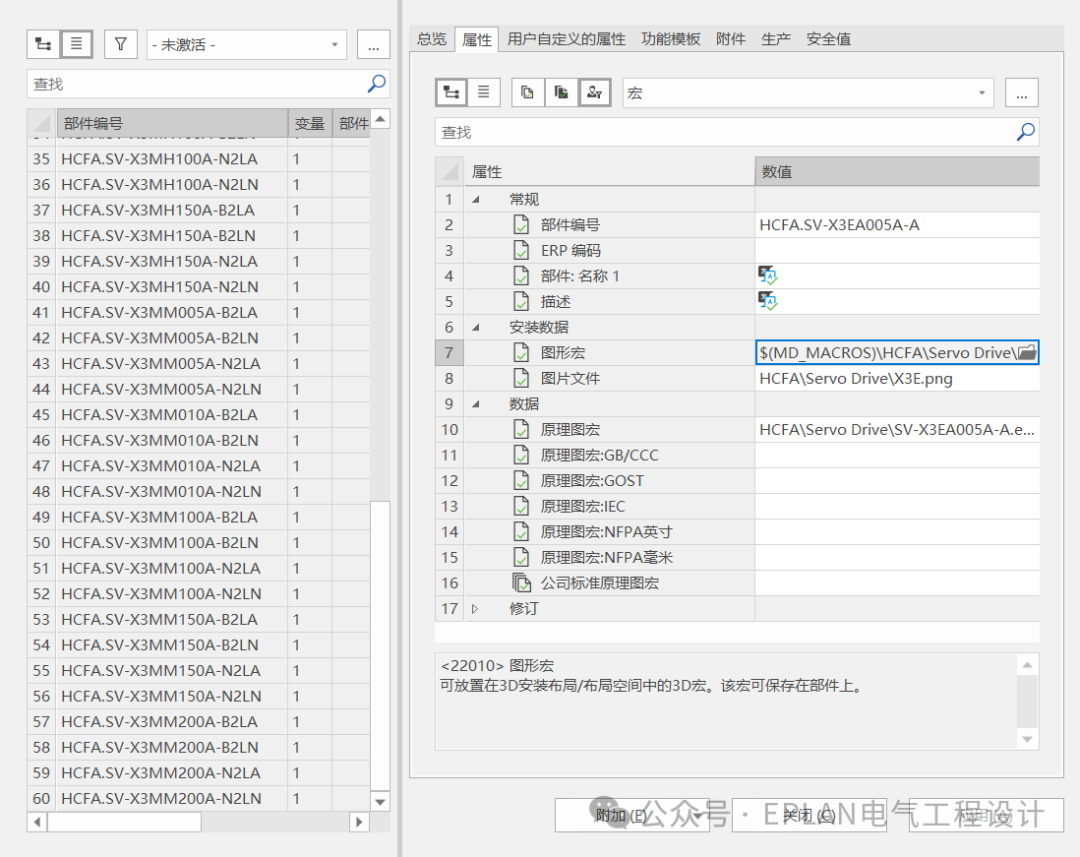Screen dimensions: 1080x857
Task: Click the copy properties icon
Action: pyautogui.click(x=528, y=92)
